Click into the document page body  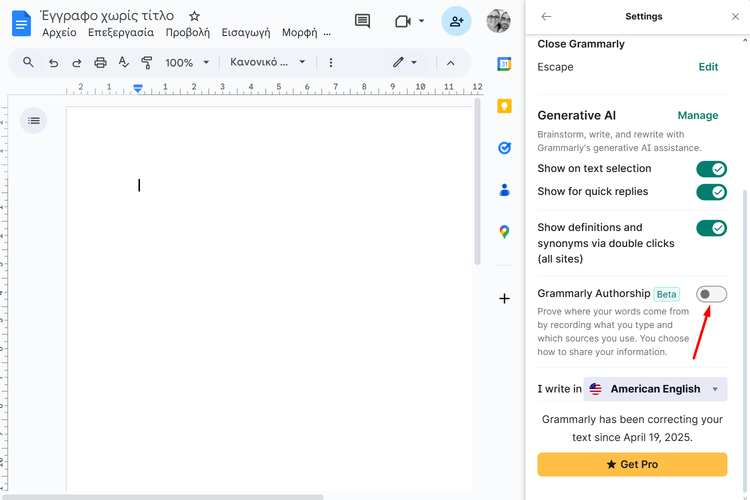coord(269,299)
